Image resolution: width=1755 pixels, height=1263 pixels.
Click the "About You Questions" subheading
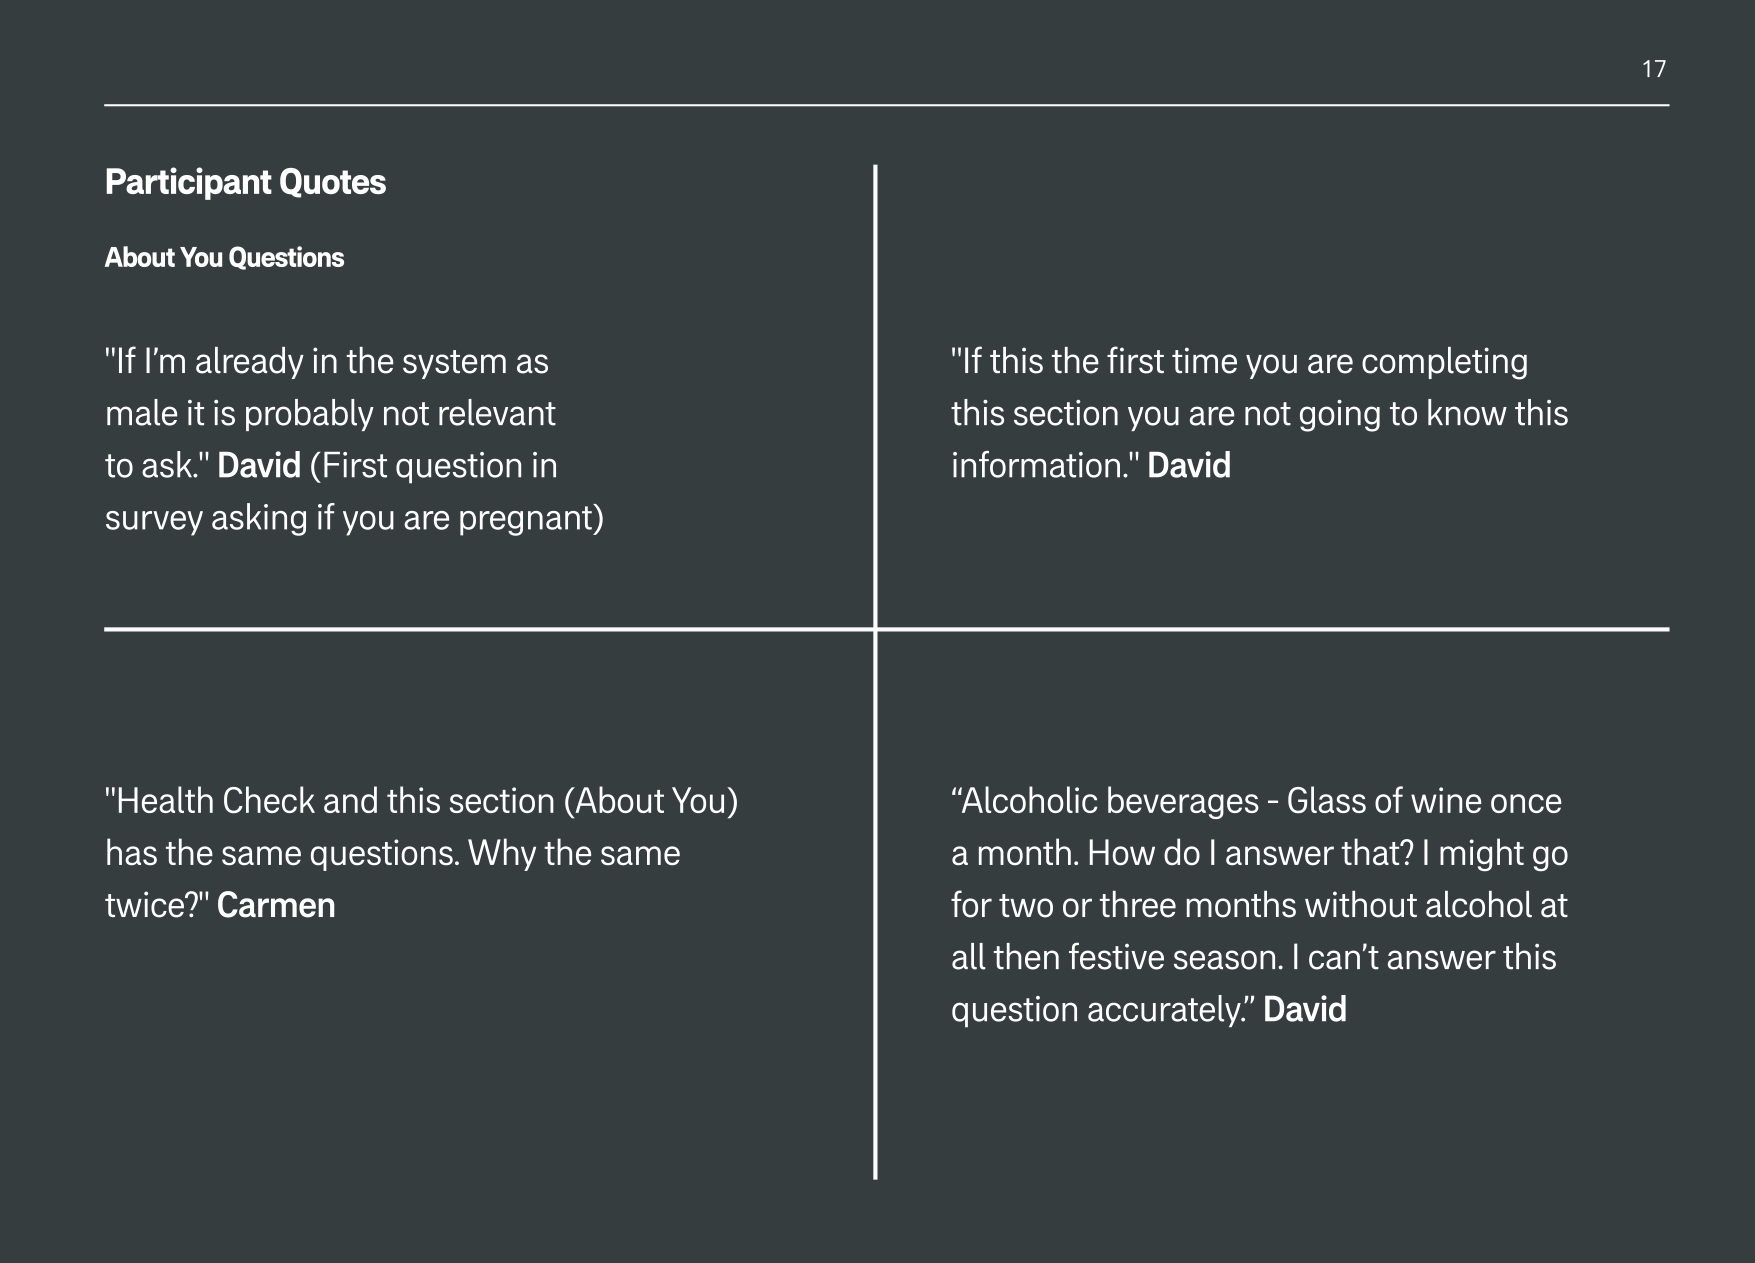(x=224, y=258)
